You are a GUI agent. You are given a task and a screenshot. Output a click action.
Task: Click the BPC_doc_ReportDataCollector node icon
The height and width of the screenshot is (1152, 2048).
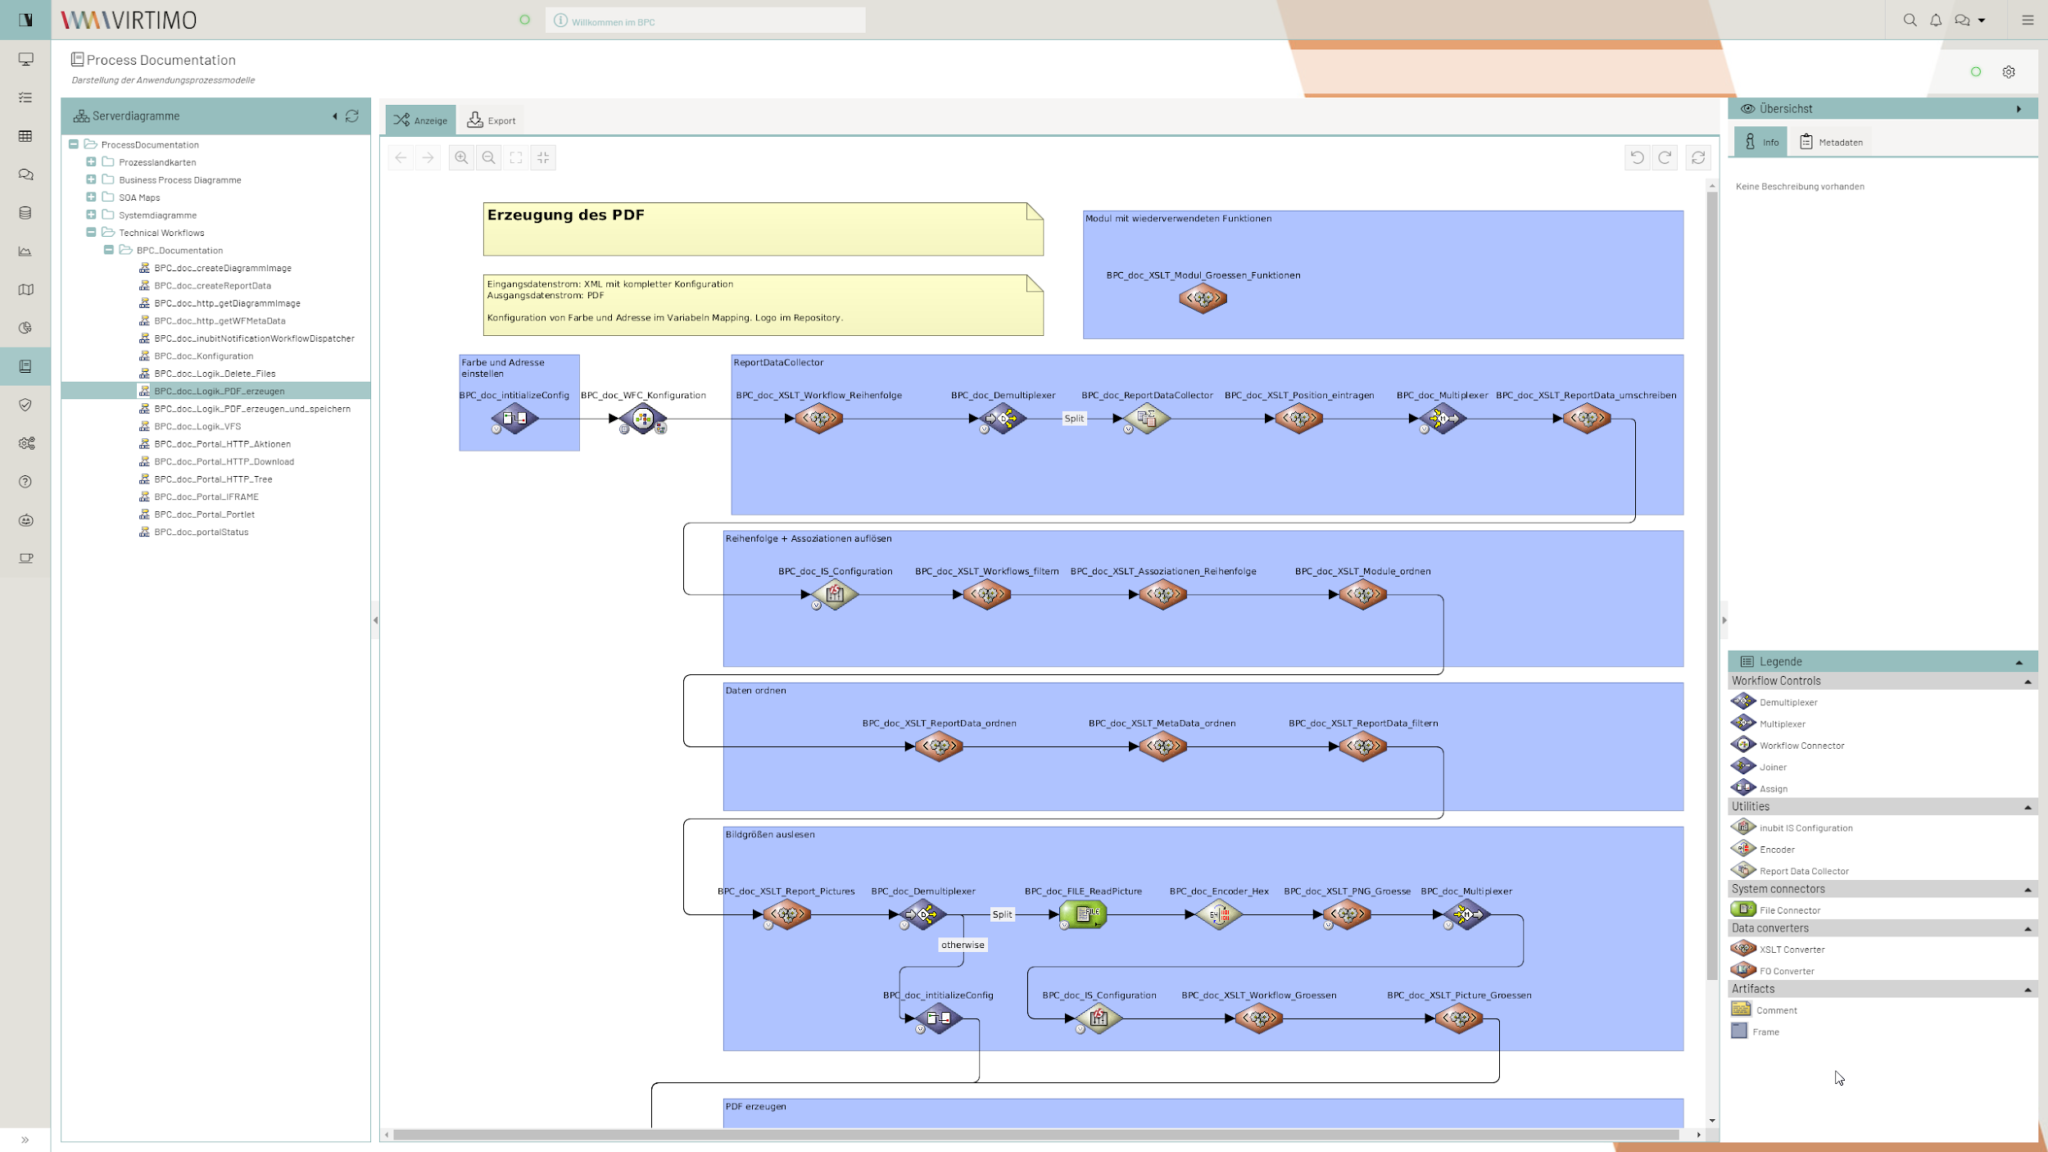pos(1146,419)
